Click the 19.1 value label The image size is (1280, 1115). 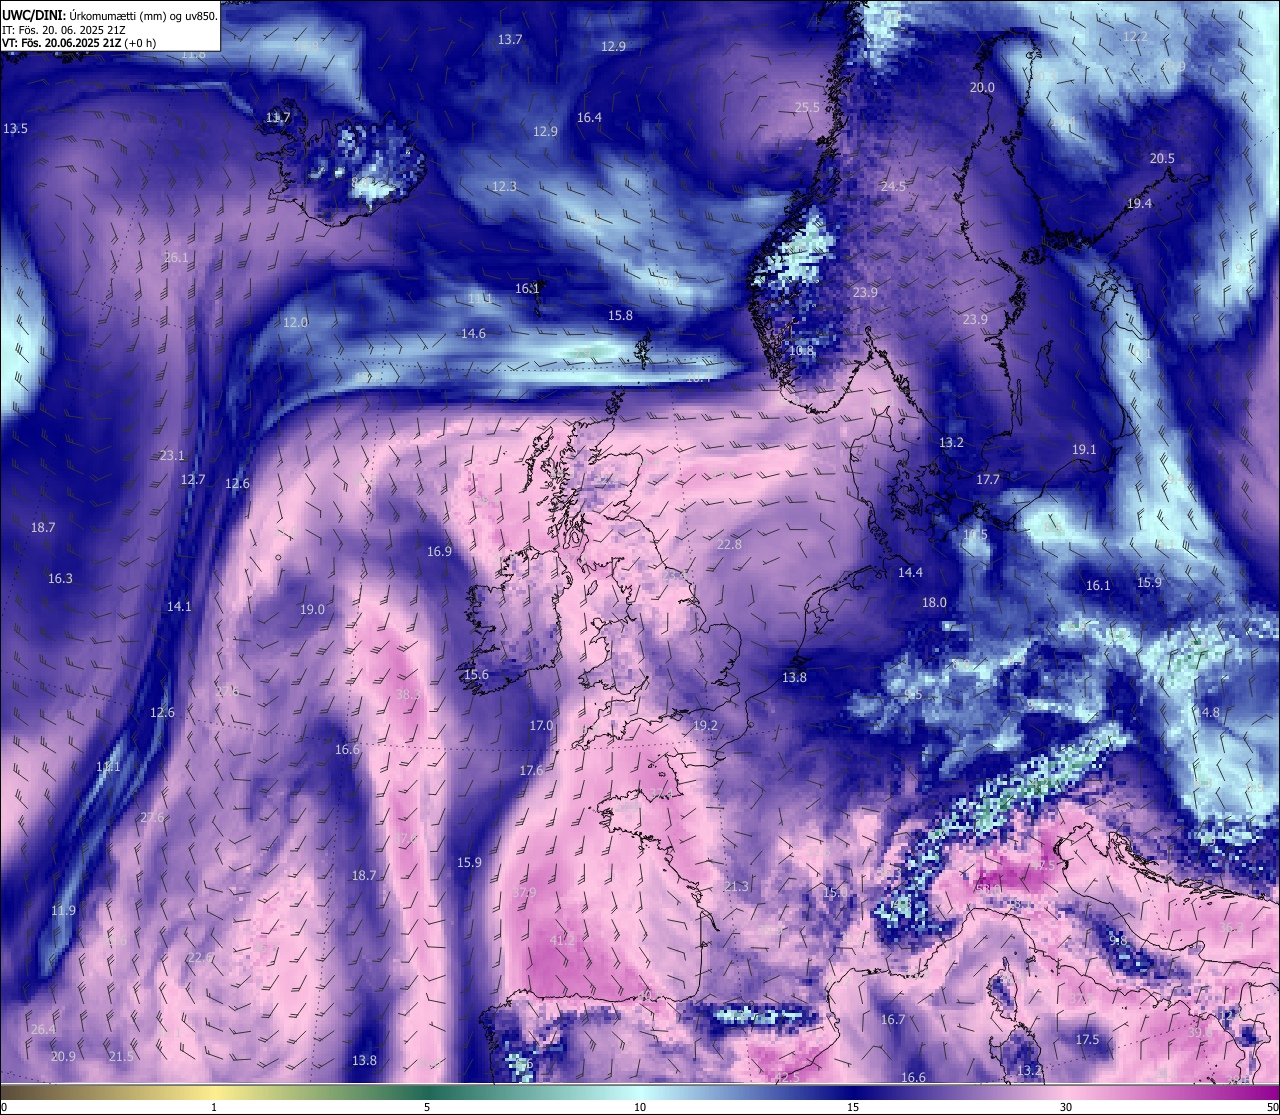(x=1084, y=449)
